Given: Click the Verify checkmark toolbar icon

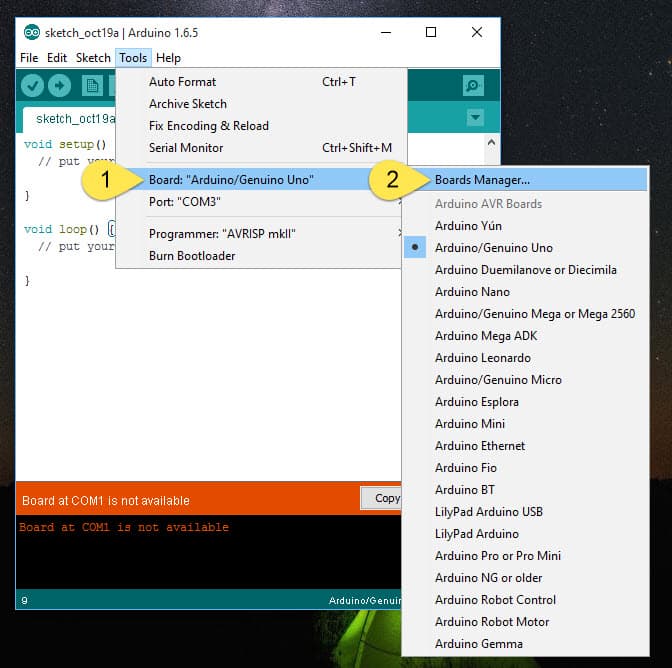Looking at the screenshot, I should point(32,86).
